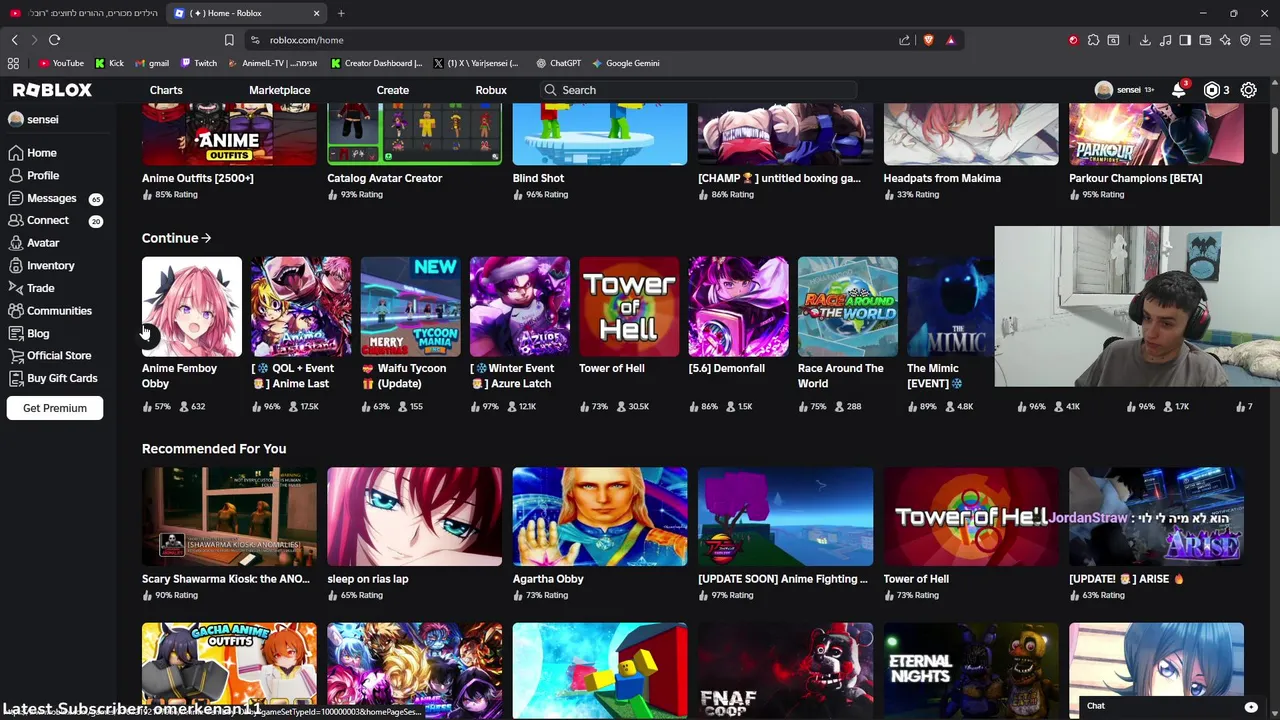Open the Robux balance icon
This screenshot has height=720, width=1280.
click(x=1212, y=90)
